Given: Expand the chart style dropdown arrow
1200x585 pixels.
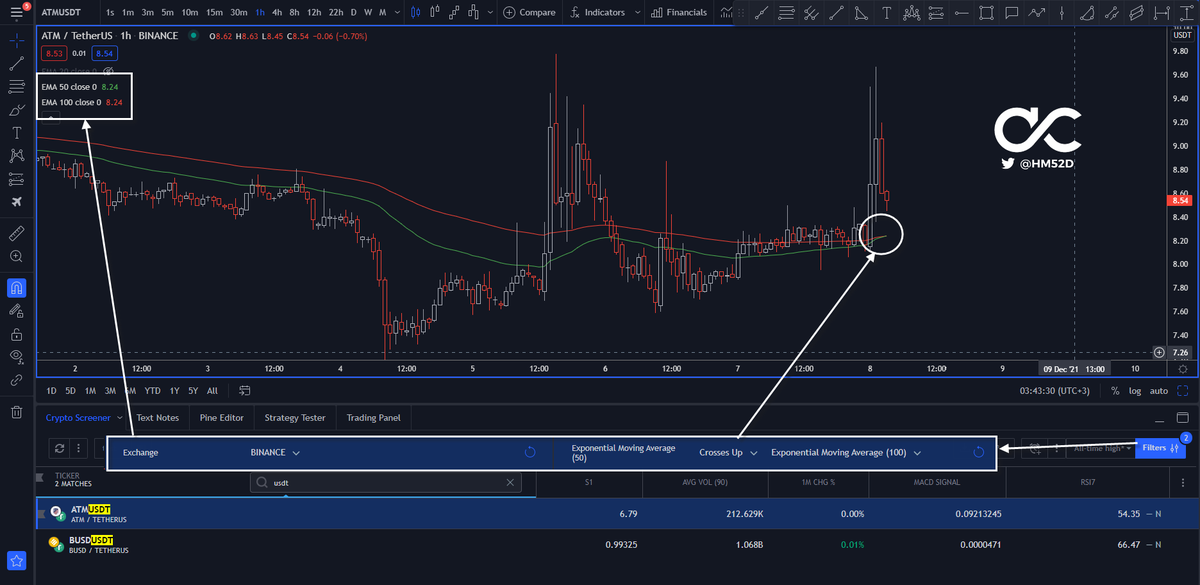Looking at the screenshot, I should (488, 13).
